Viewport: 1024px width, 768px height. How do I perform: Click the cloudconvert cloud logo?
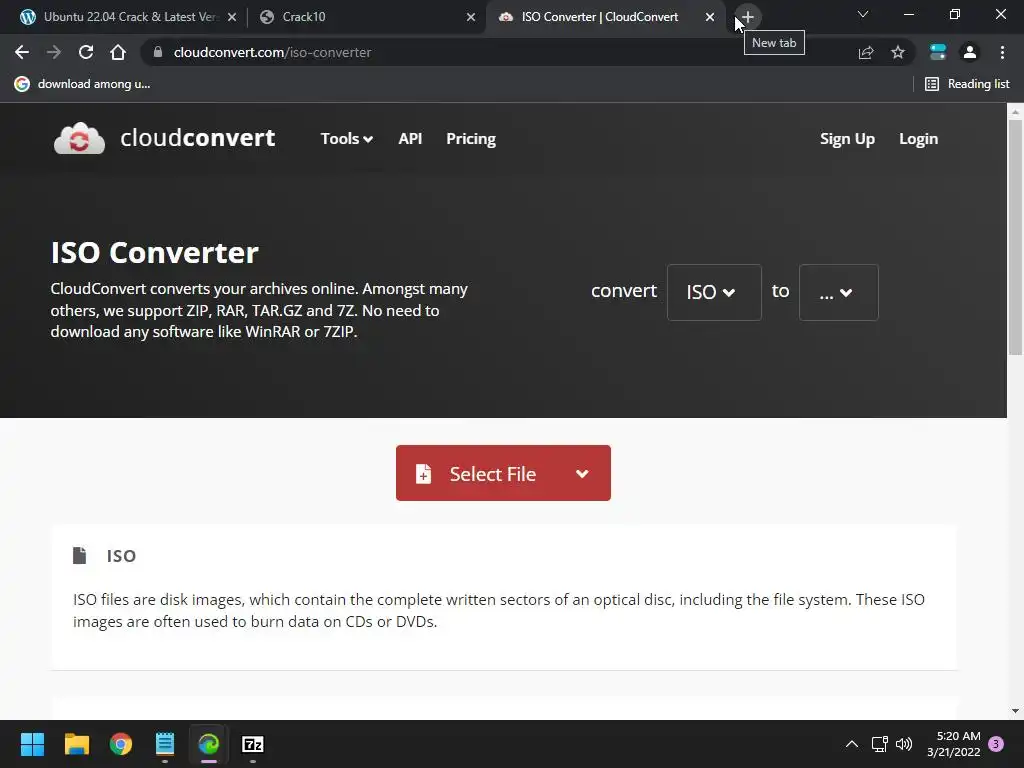79,138
